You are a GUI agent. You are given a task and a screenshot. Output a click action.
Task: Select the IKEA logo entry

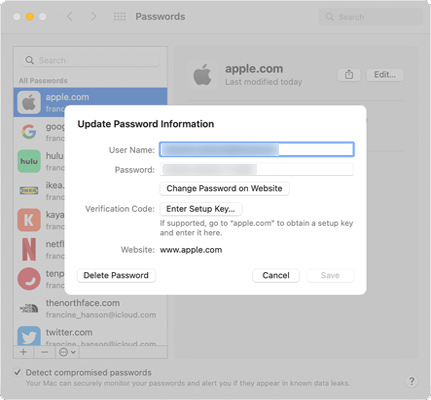29,191
